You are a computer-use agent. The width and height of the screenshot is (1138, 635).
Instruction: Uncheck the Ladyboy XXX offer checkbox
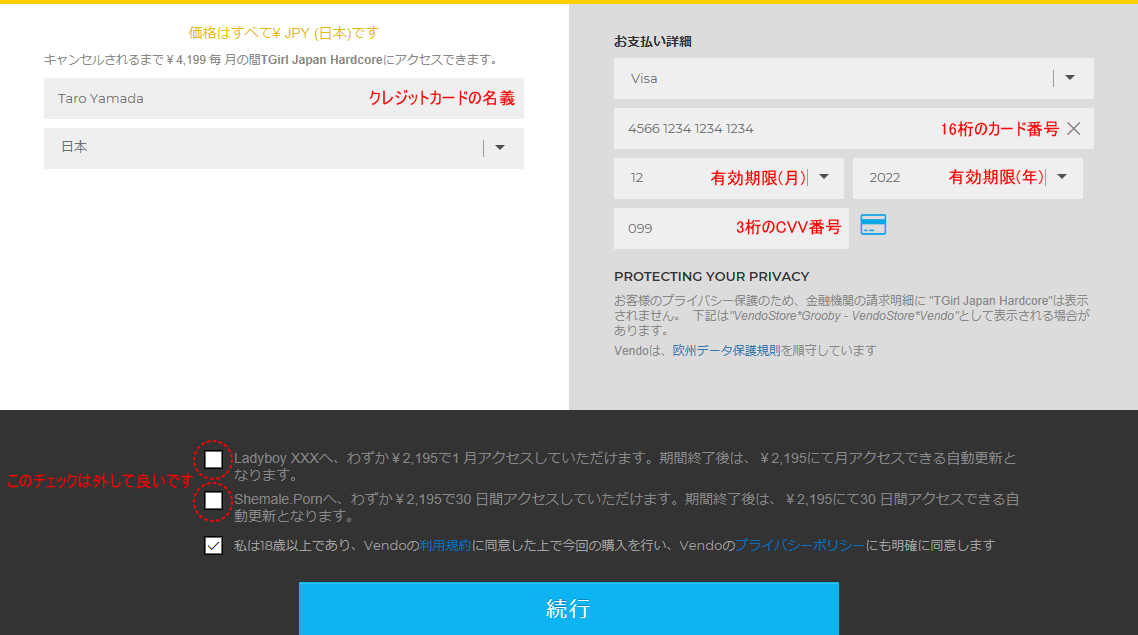213,459
